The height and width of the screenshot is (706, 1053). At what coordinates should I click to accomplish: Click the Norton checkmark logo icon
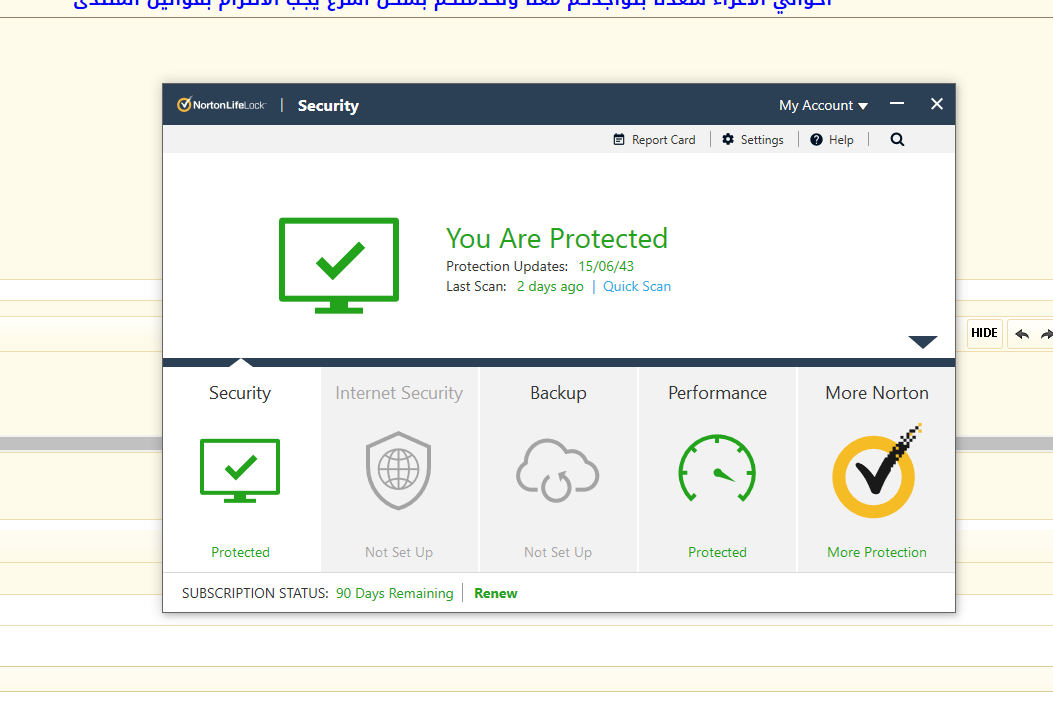[x=876, y=472]
